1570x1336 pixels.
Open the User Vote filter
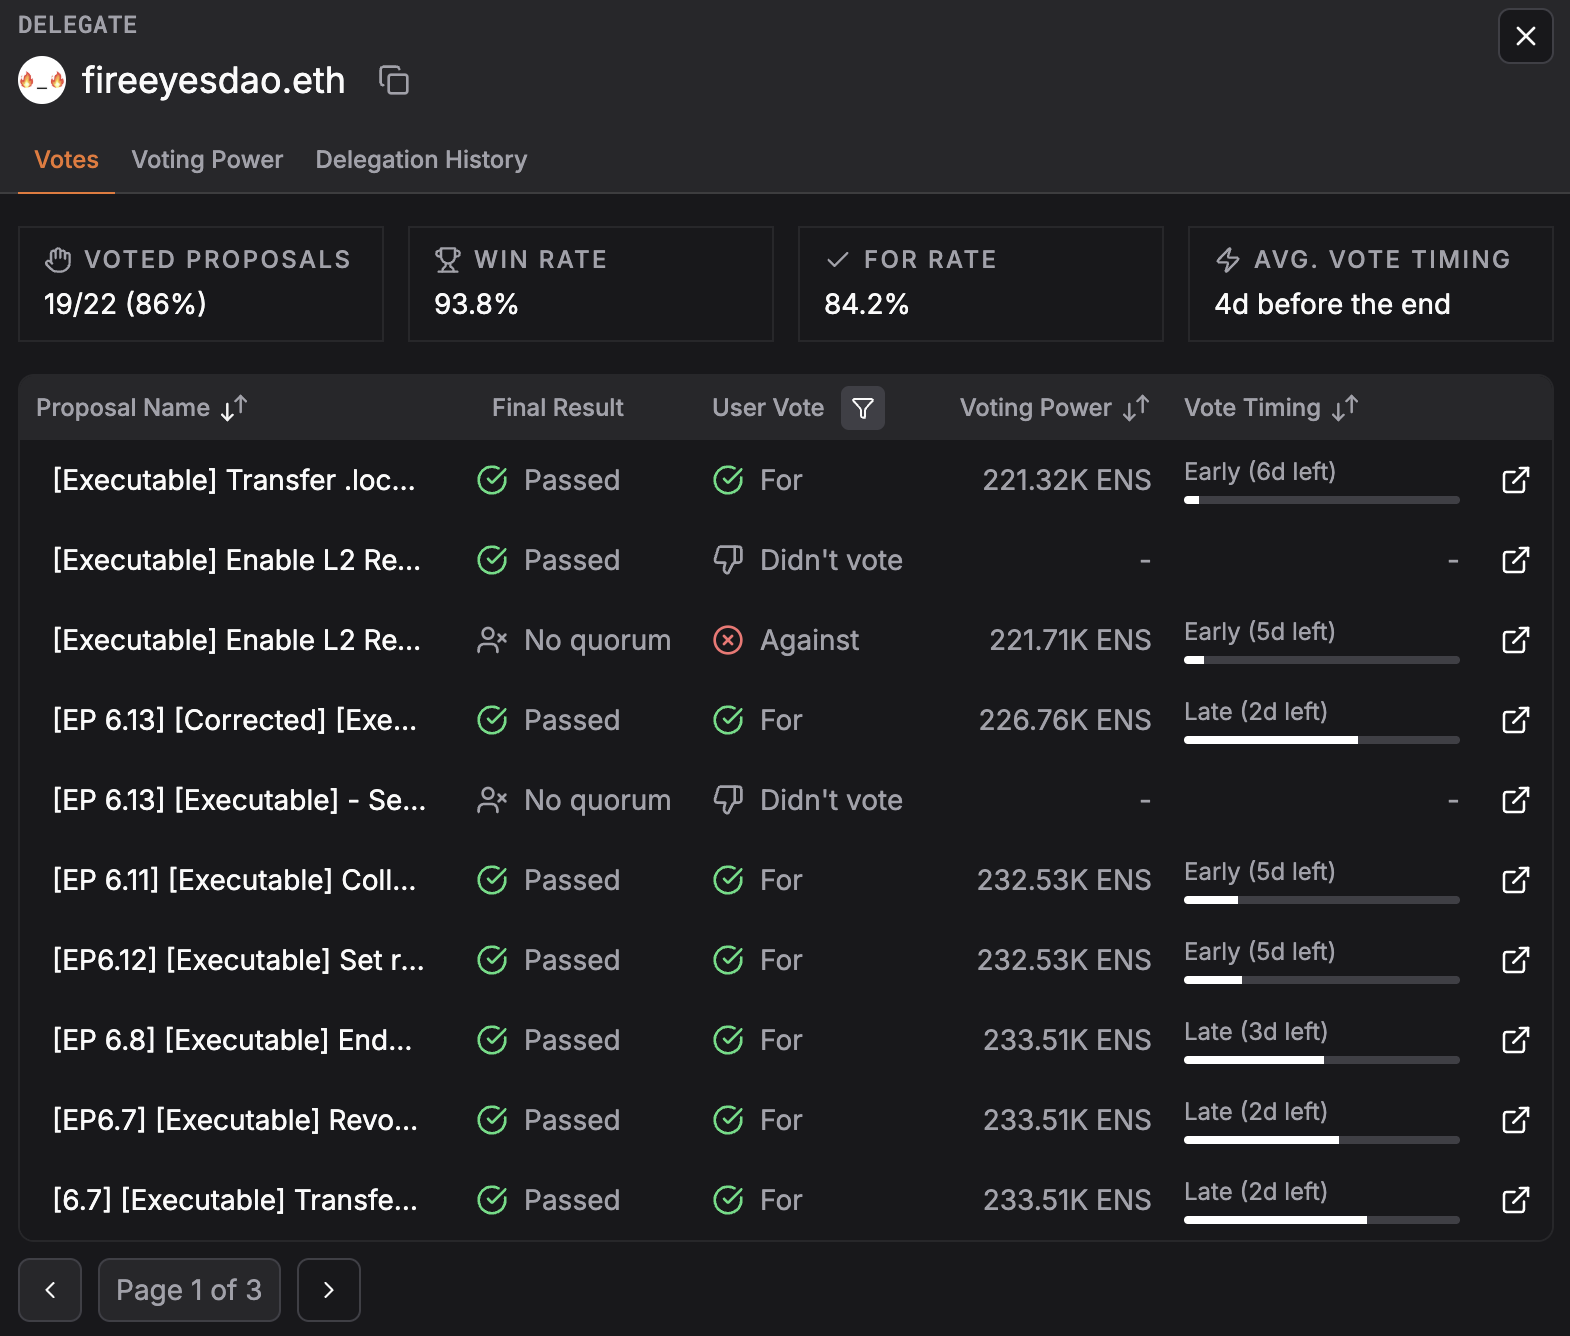click(862, 408)
